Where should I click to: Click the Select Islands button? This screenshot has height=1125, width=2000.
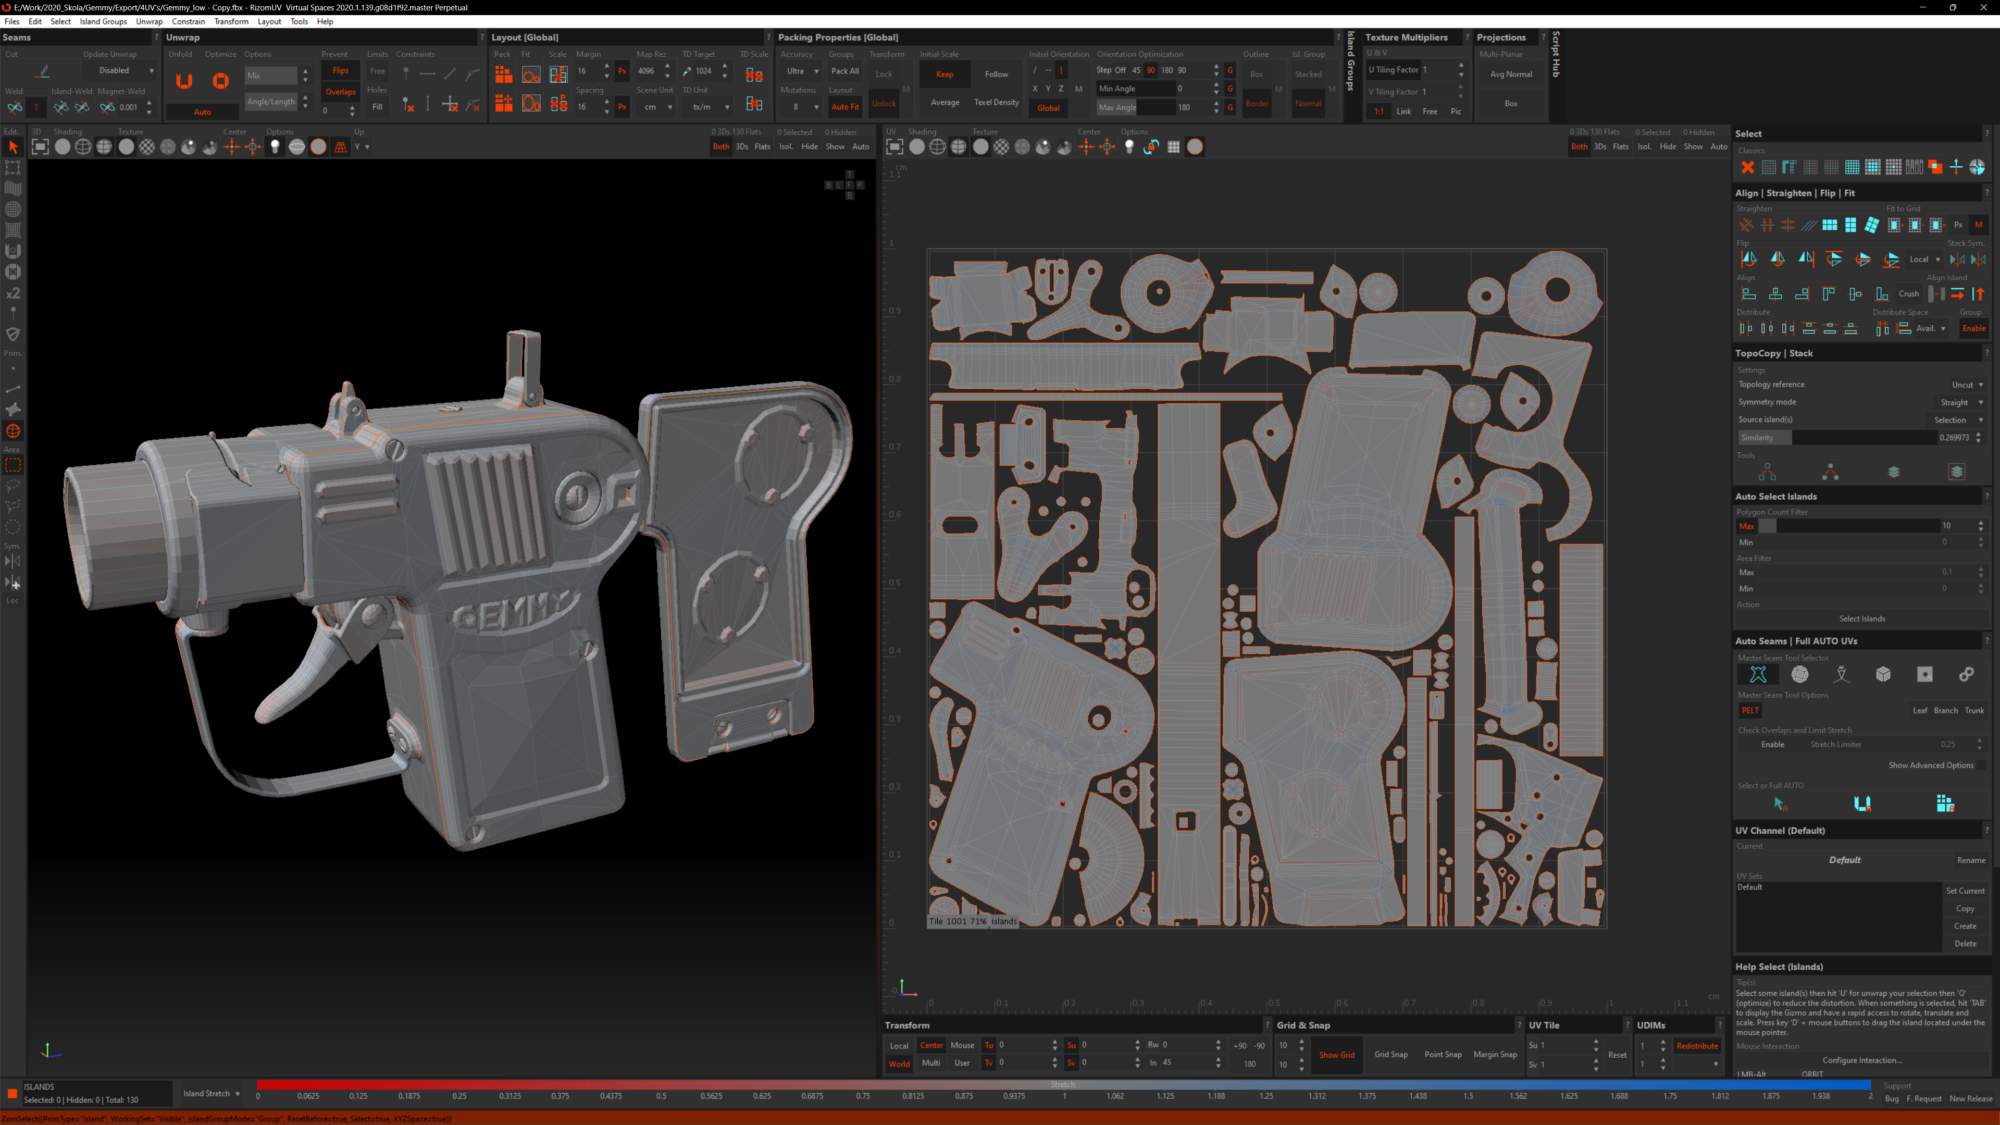click(x=1861, y=619)
